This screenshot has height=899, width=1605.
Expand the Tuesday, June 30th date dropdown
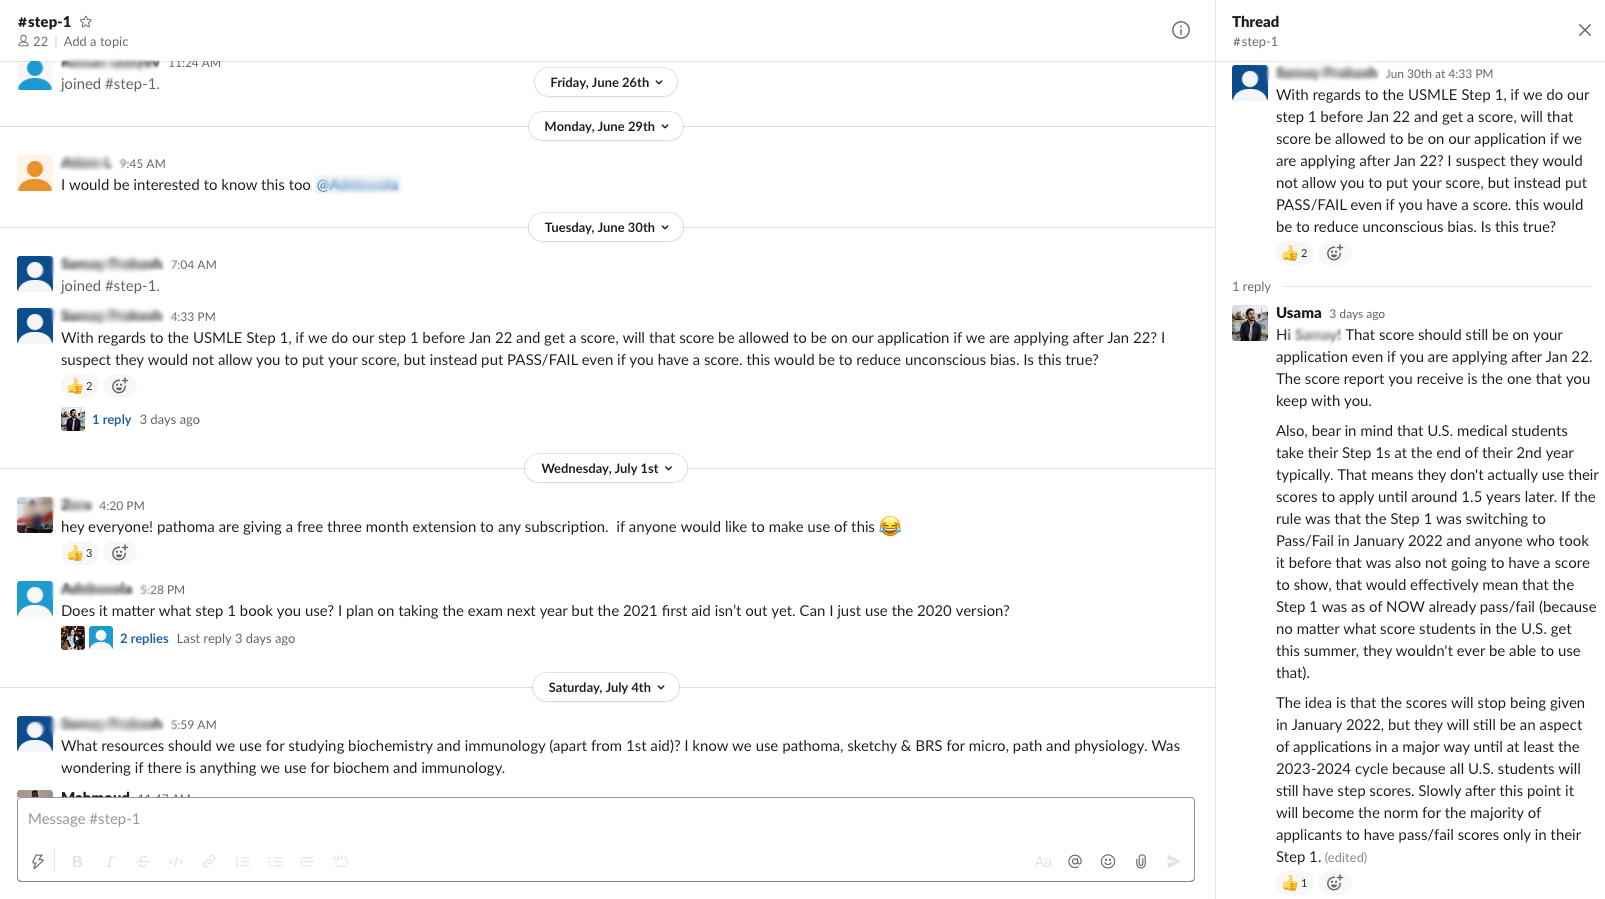606,227
